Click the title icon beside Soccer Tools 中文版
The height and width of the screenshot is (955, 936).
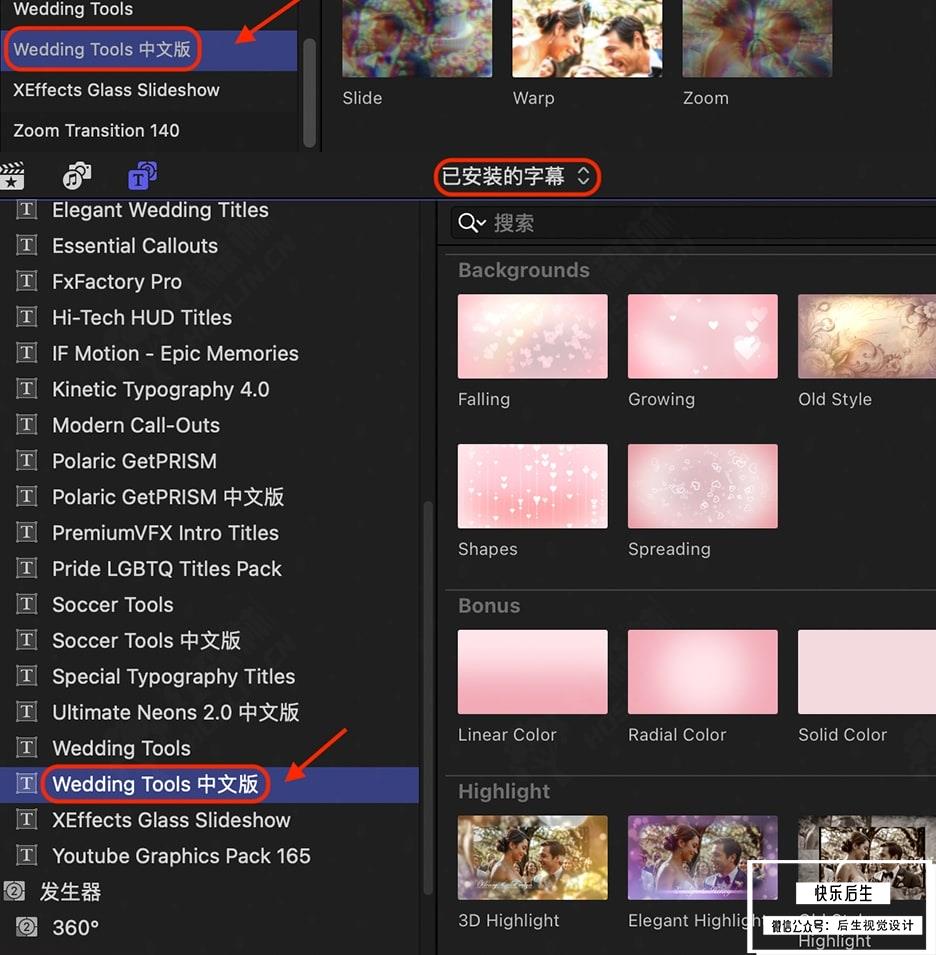[26, 640]
